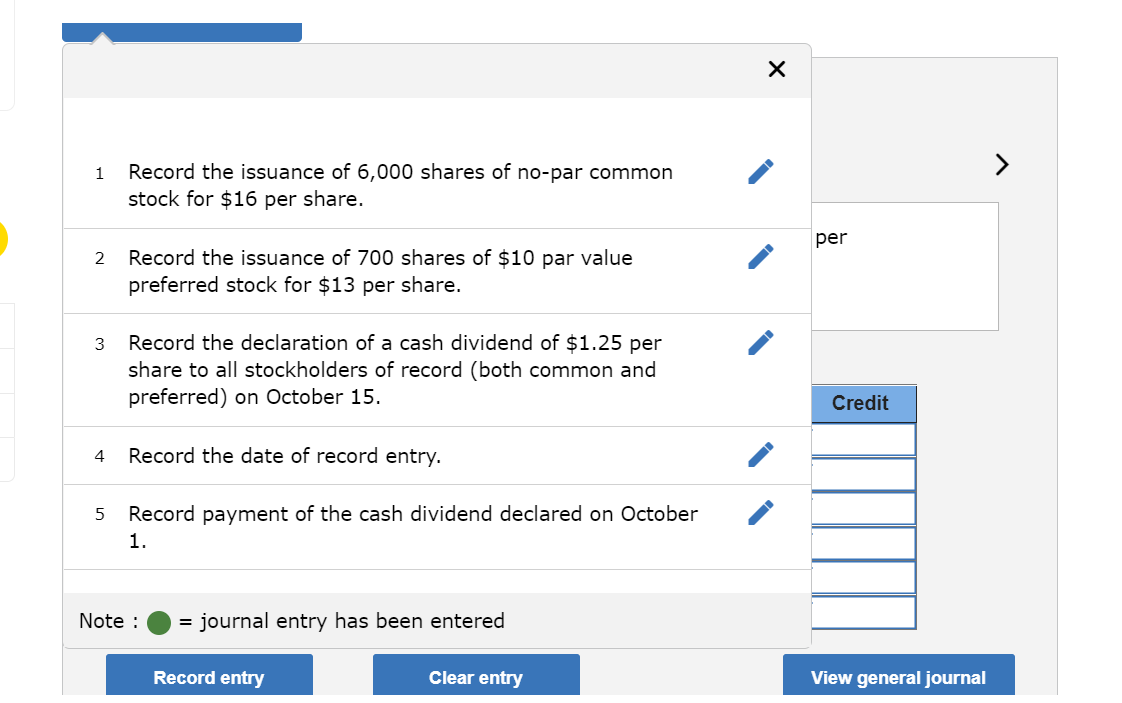1122x703 pixels.
Task: Open the pencil editor for the preferred stock entry
Action: point(760,257)
